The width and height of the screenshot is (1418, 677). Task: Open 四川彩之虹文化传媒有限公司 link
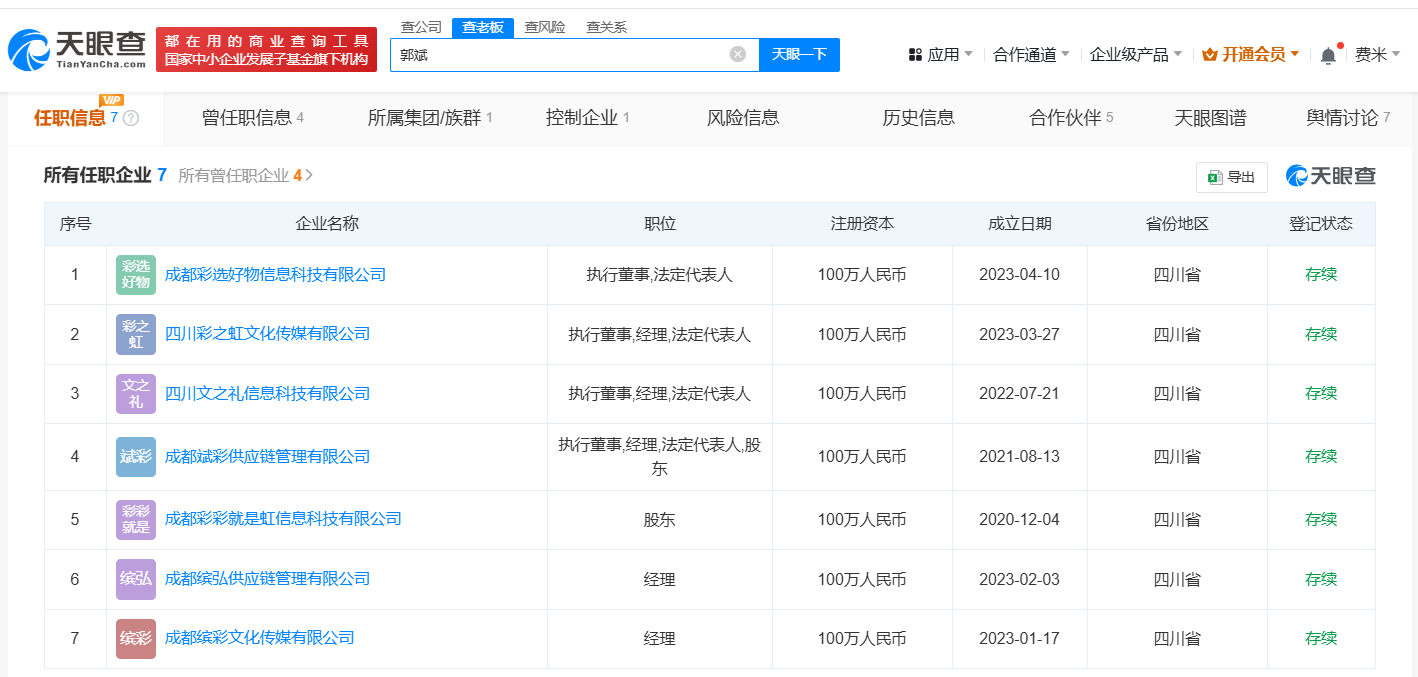[267, 334]
